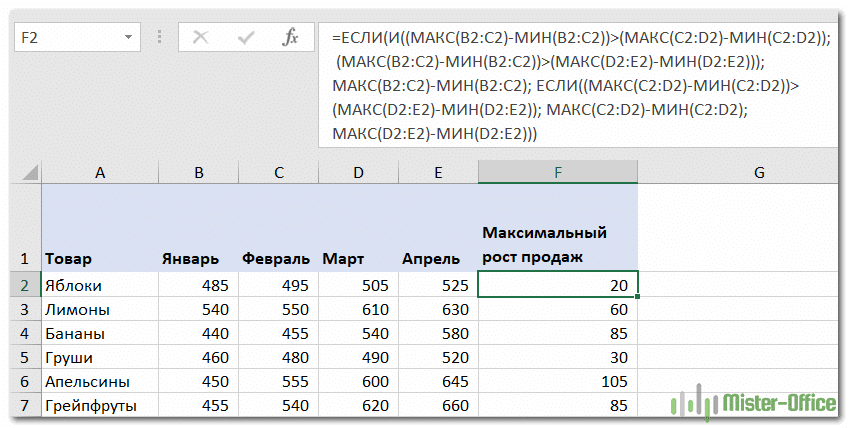Select the Февраль column title cell
The height and width of the screenshot is (428, 849).
coord(278,258)
